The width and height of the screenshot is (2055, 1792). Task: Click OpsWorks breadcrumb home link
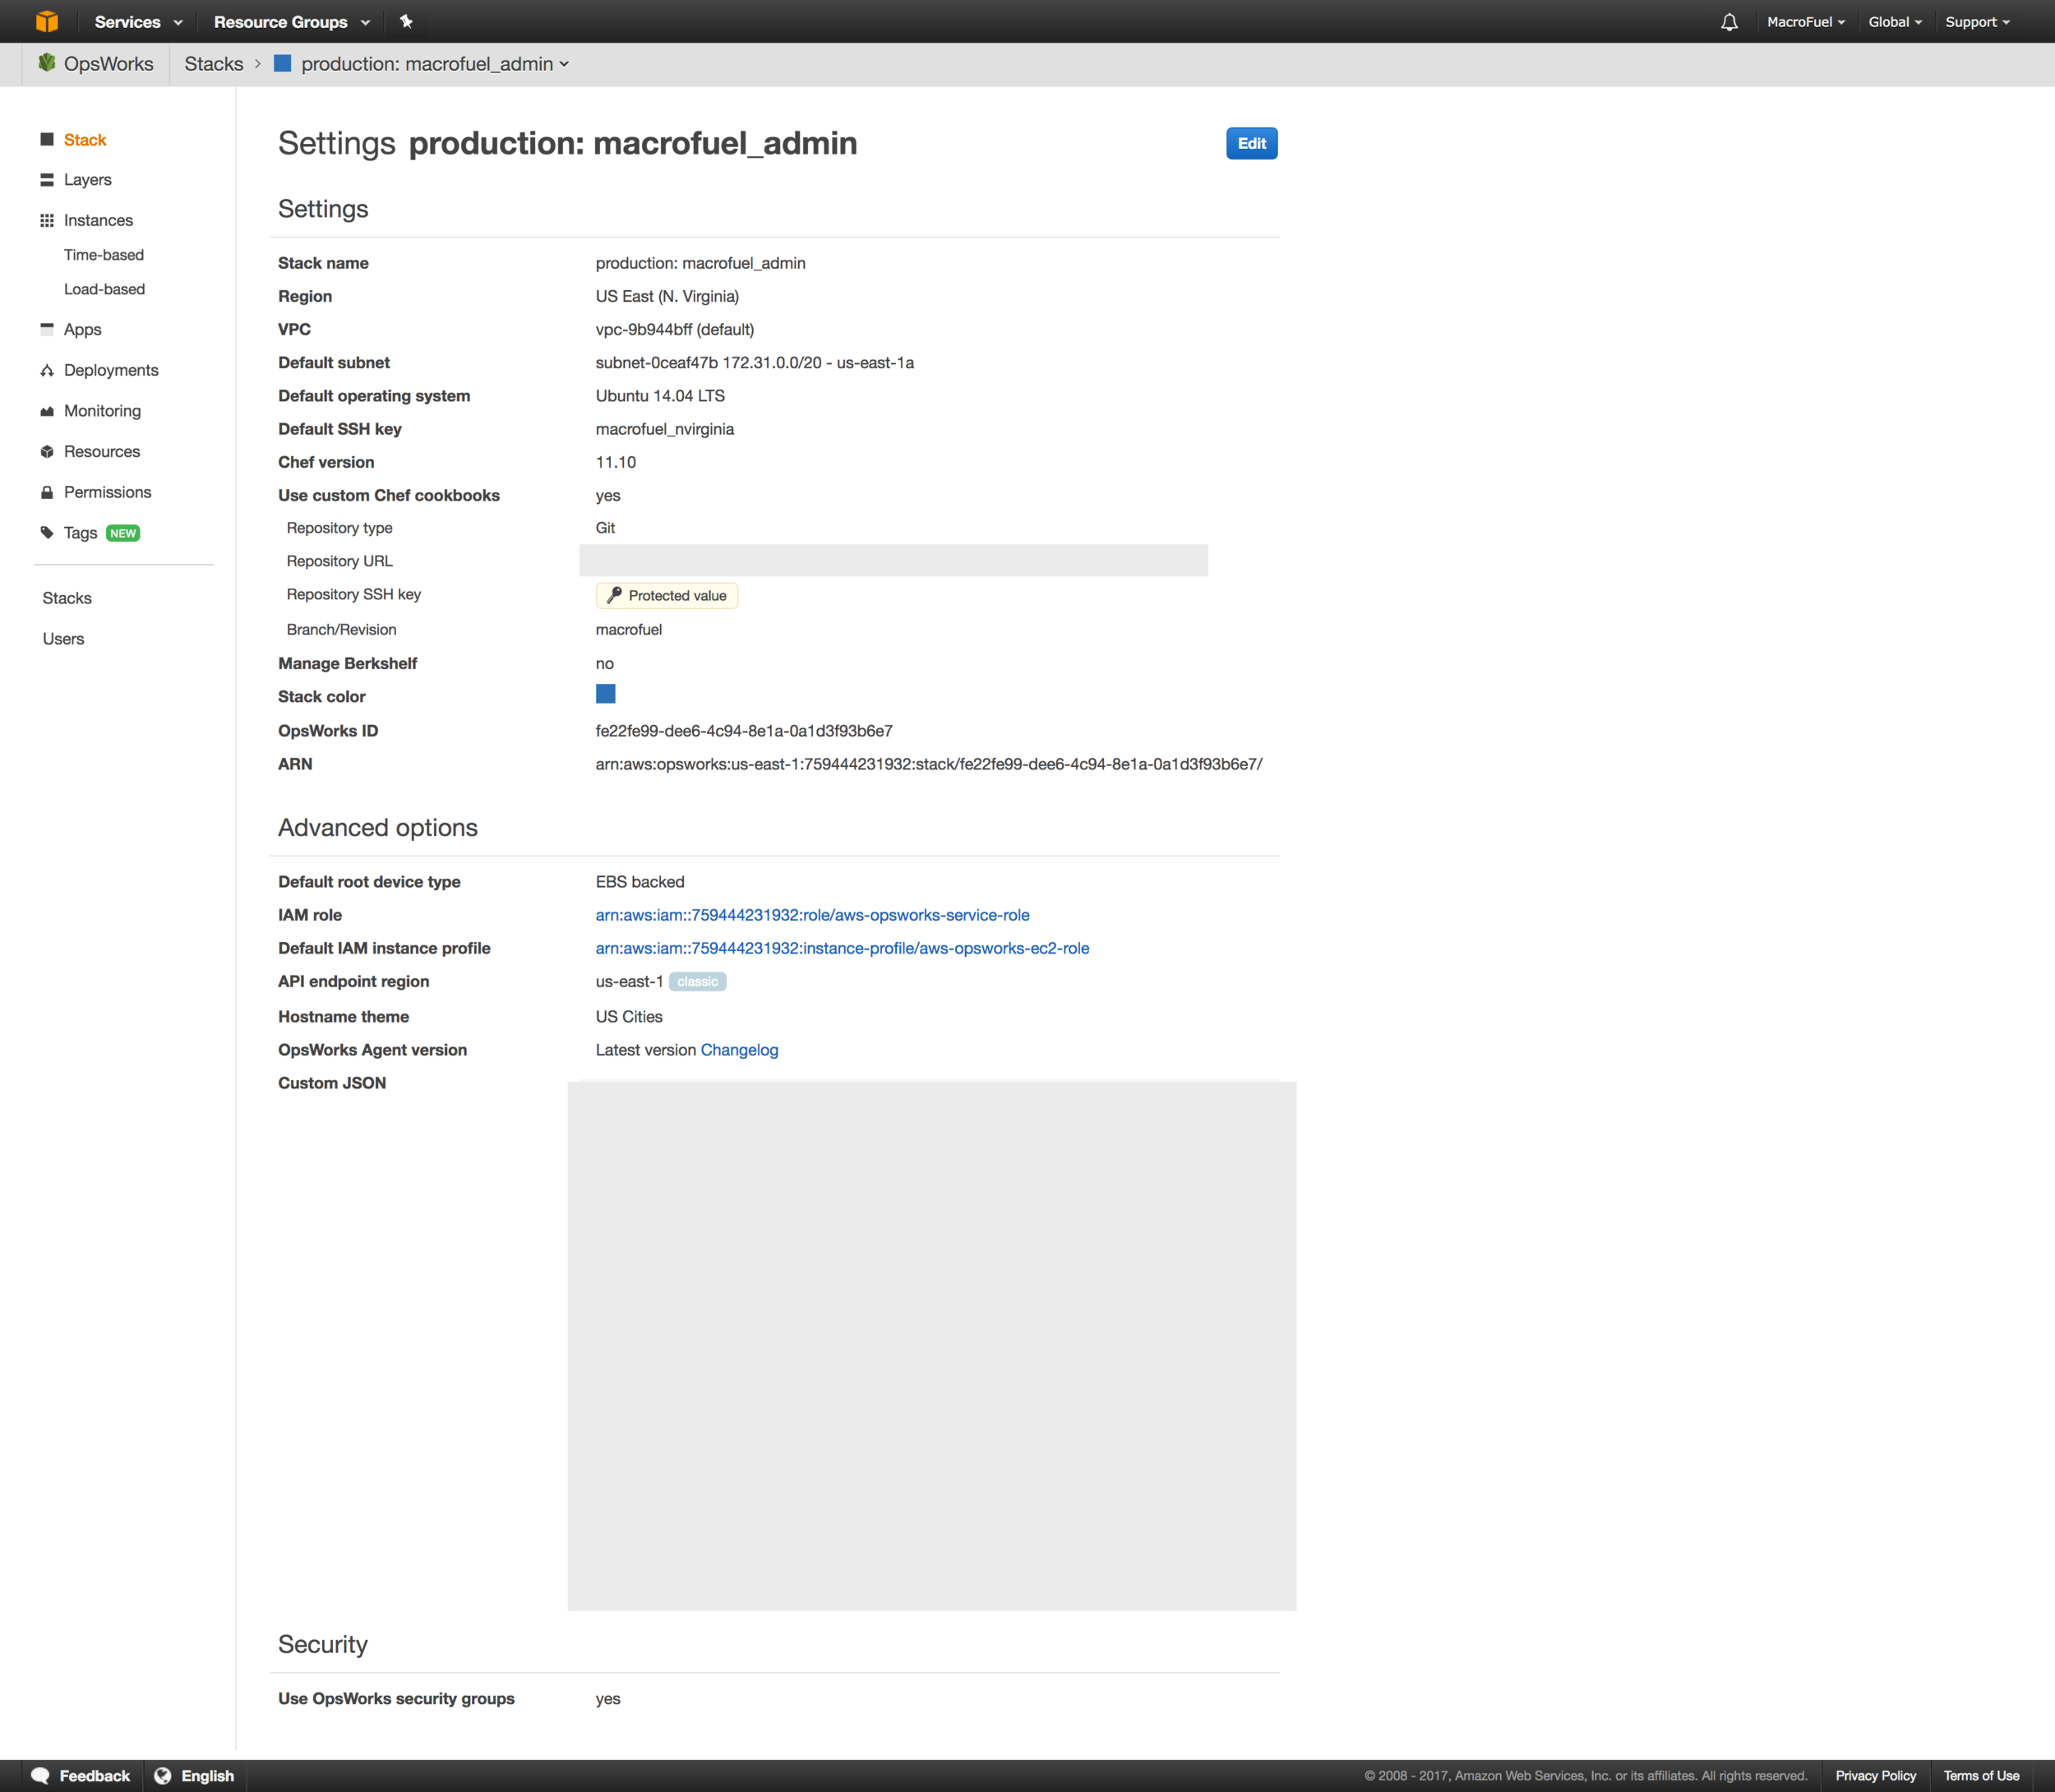(108, 64)
